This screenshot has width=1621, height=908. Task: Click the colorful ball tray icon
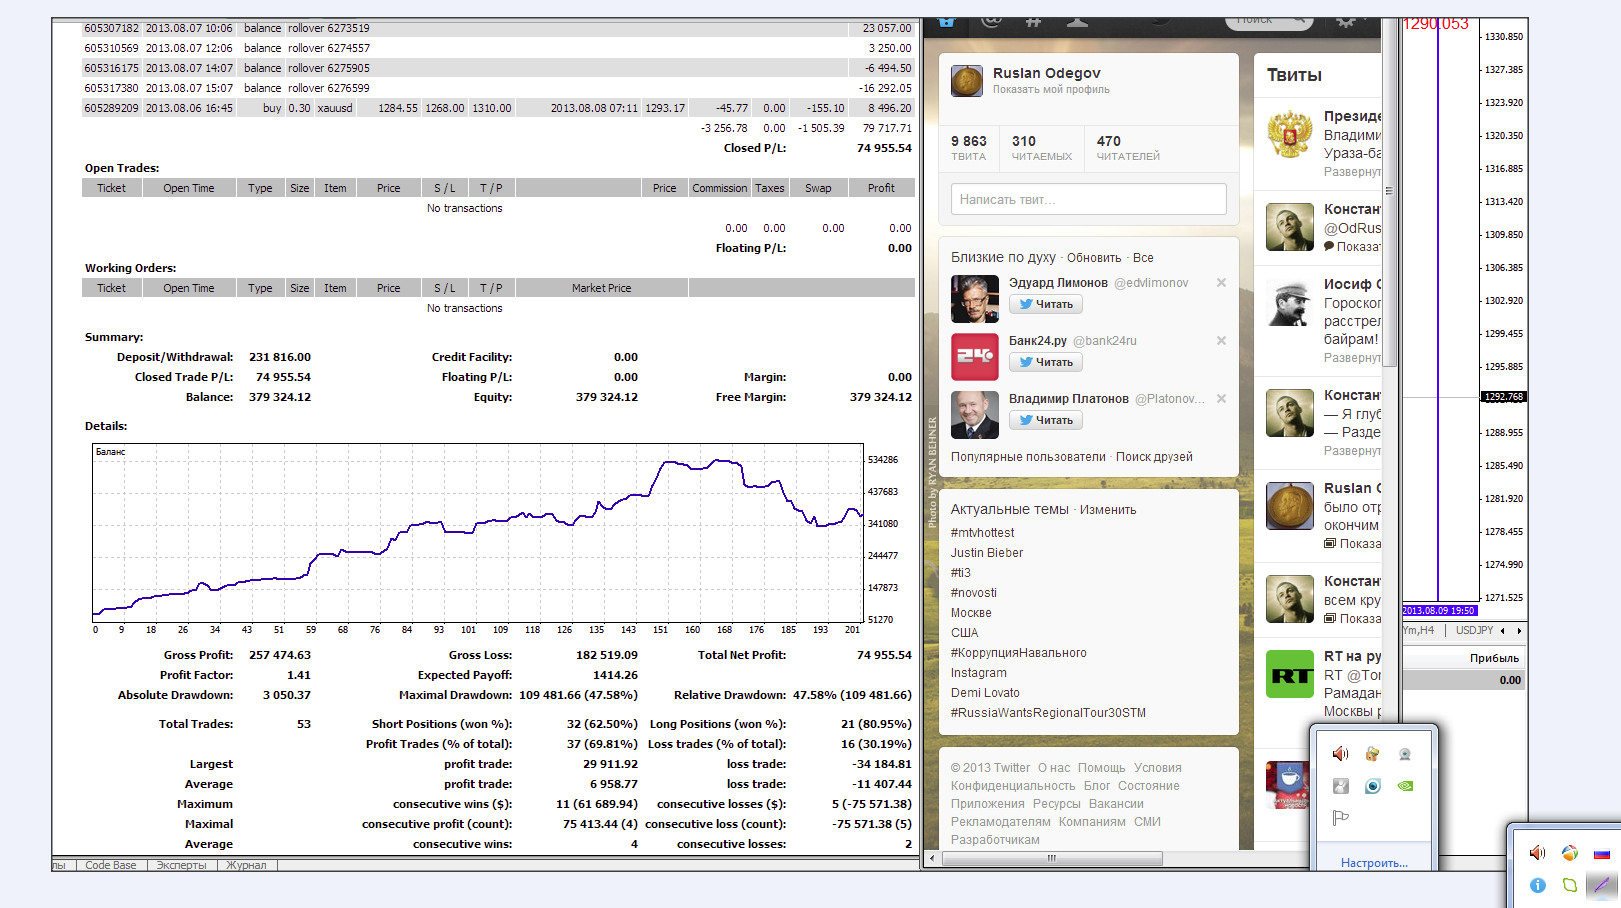click(1570, 853)
